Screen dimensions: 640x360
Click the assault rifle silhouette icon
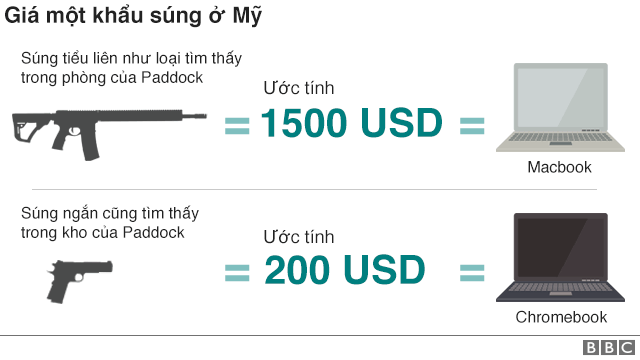109,134
